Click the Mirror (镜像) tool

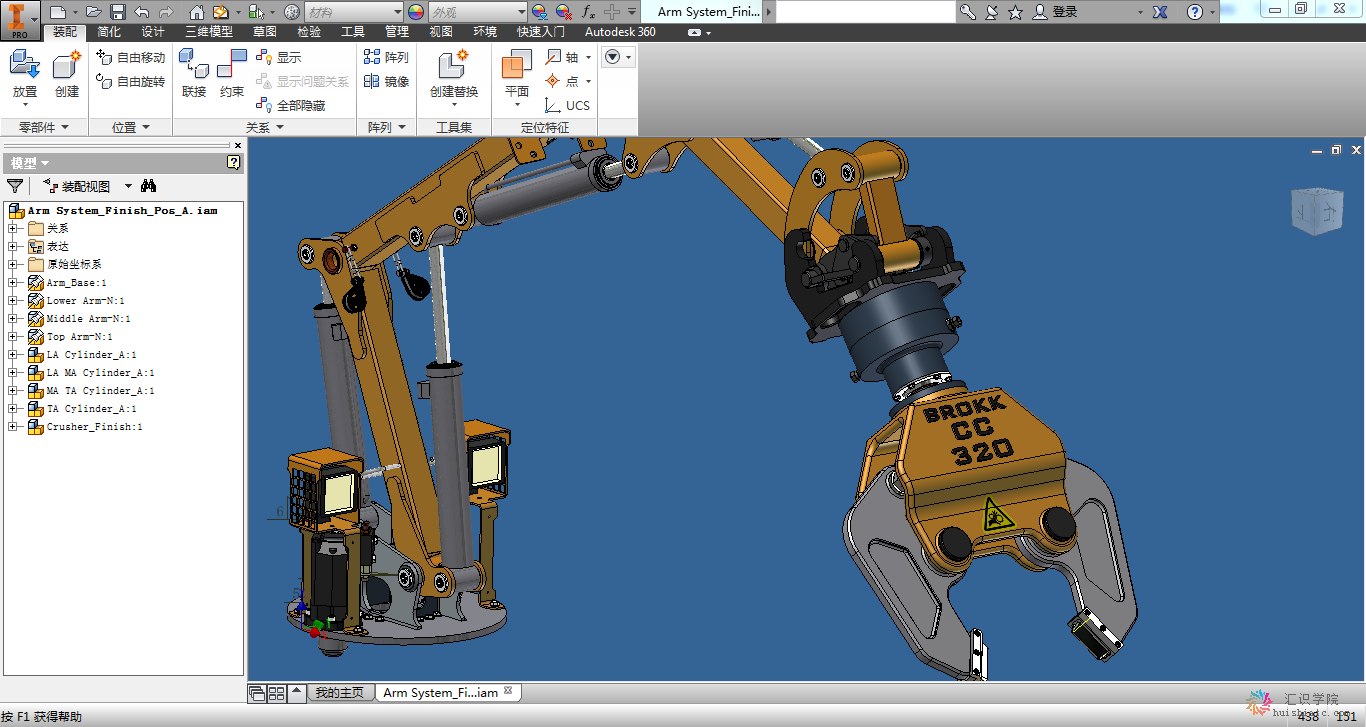coord(386,81)
